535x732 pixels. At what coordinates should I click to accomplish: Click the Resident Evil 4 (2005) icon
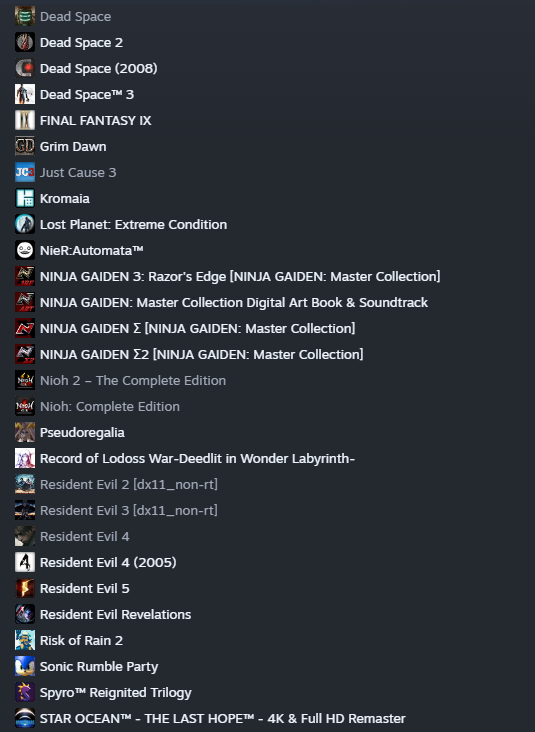coord(25,563)
